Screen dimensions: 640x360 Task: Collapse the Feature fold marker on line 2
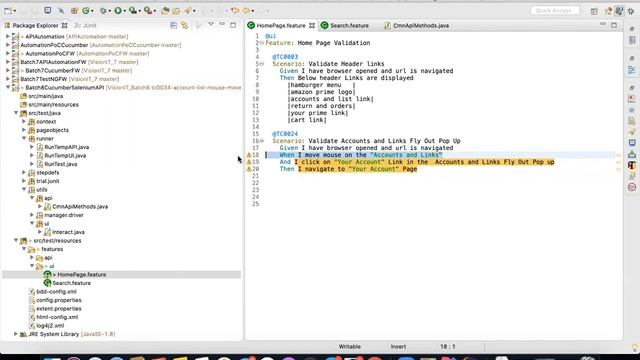(x=262, y=43)
